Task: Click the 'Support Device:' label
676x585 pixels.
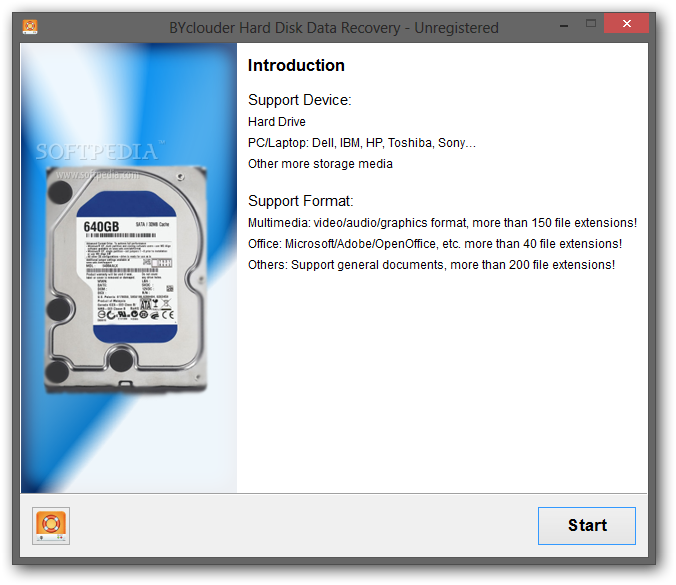Action: 300,100
